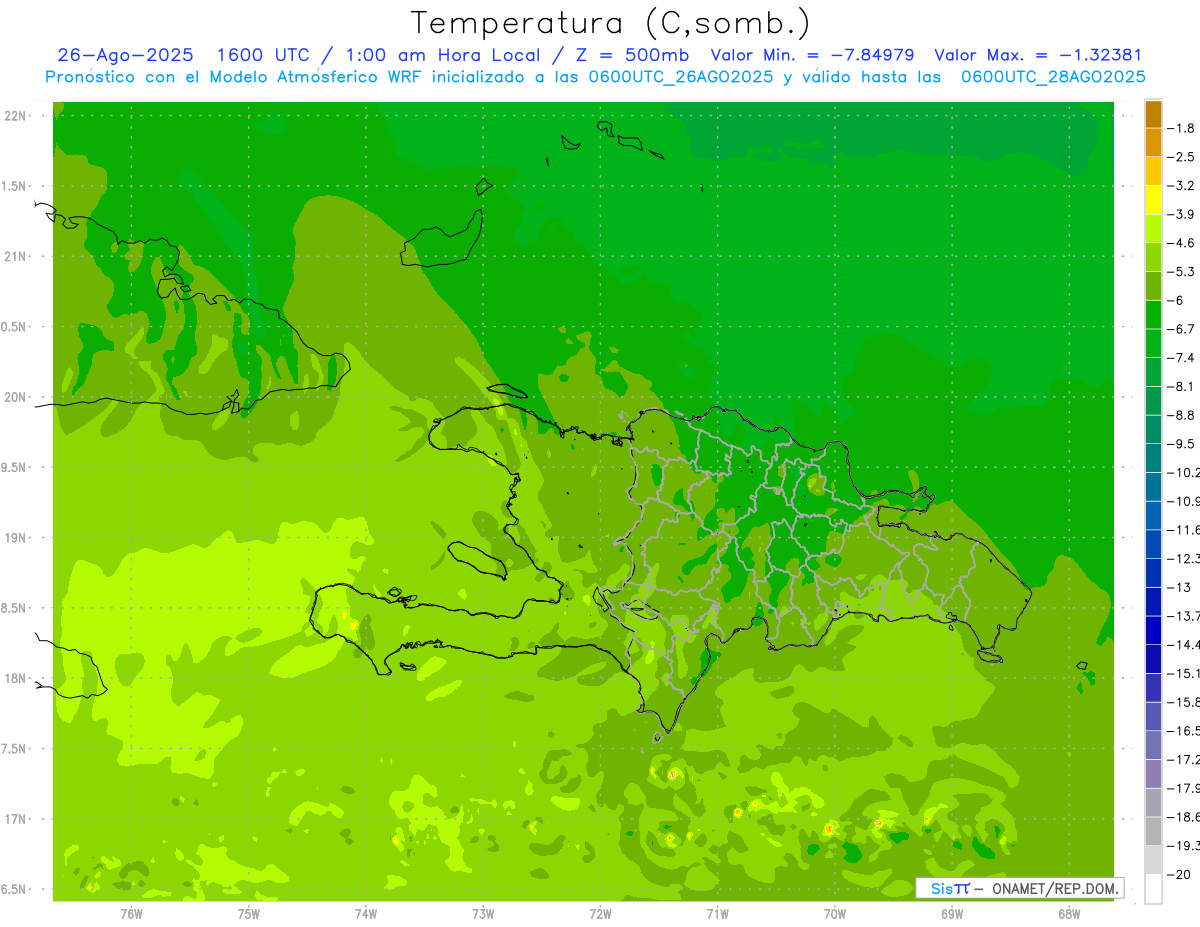
Task: Click the legend value "-9.5"
Action: (1182, 443)
